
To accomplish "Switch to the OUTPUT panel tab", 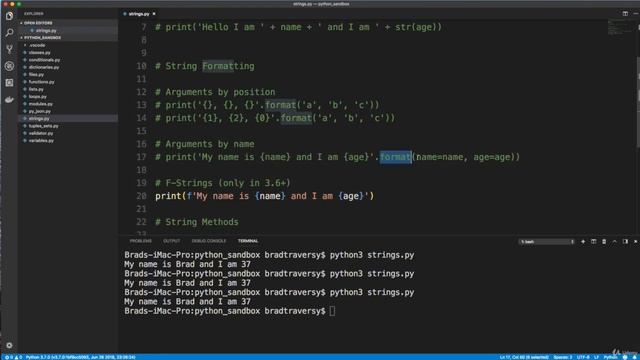I will pyautogui.click(x=171, y=241).
